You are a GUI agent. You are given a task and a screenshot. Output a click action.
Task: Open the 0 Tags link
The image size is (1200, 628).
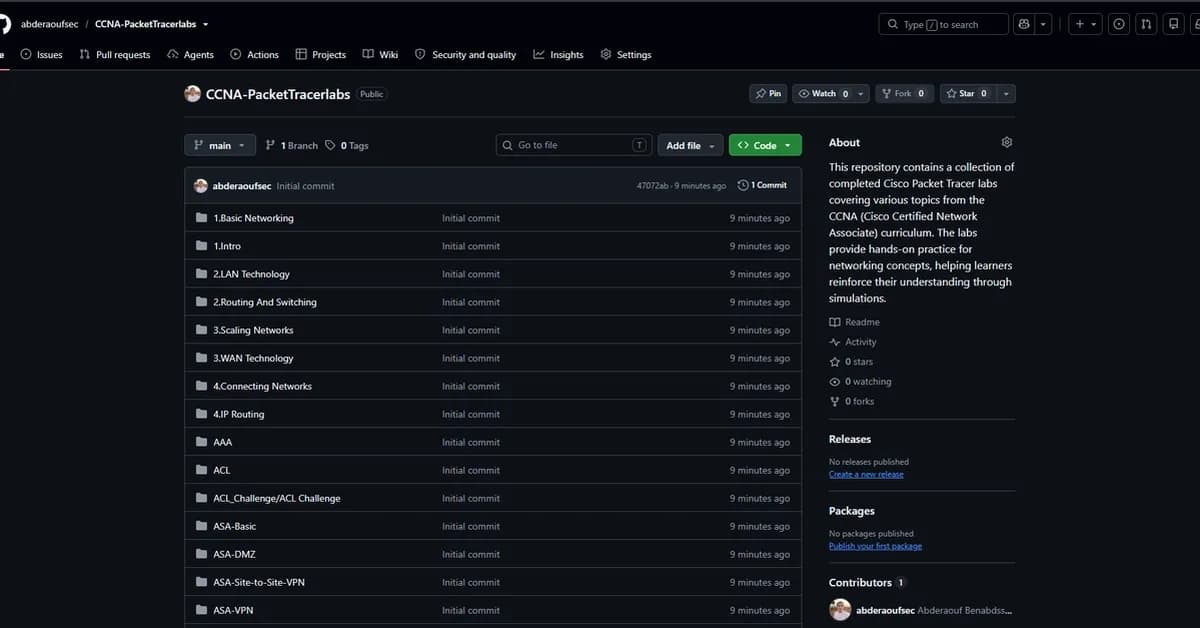(x=347, y=146)
